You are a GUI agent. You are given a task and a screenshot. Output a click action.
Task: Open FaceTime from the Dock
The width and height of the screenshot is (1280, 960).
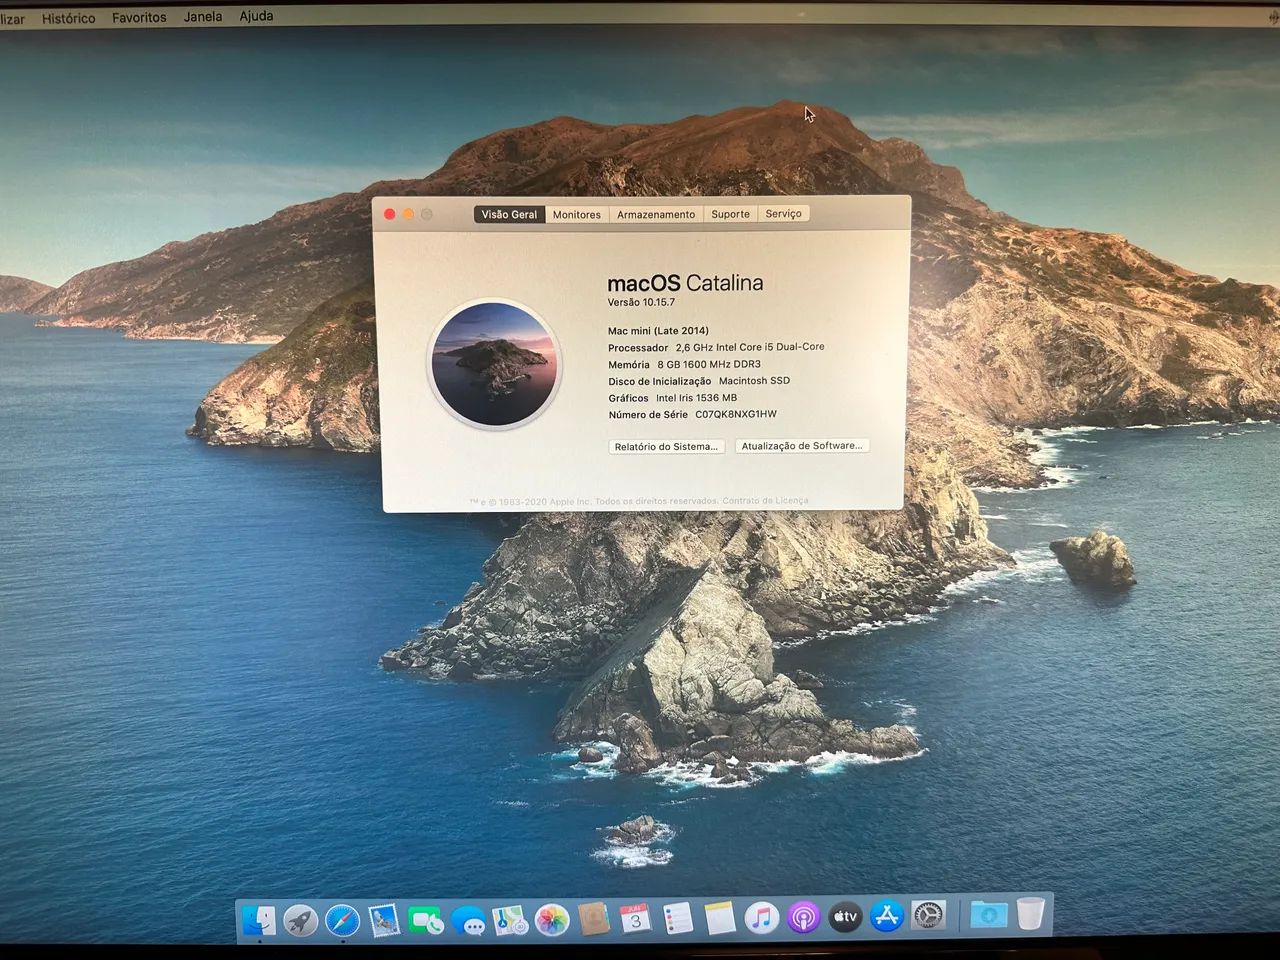click(426, 918)
